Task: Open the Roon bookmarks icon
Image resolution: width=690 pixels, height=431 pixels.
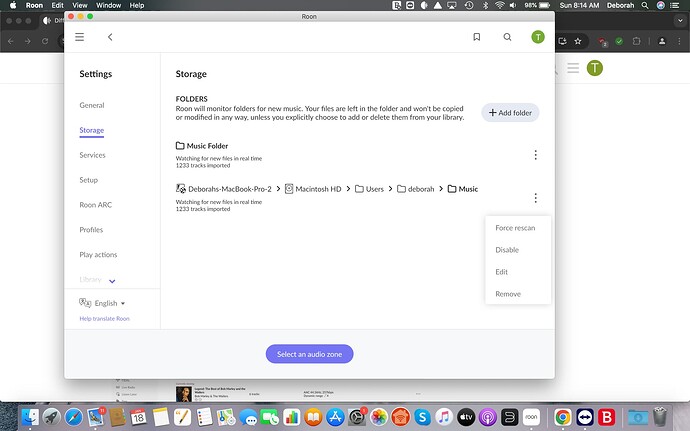Action: click(x=477, y=37)
